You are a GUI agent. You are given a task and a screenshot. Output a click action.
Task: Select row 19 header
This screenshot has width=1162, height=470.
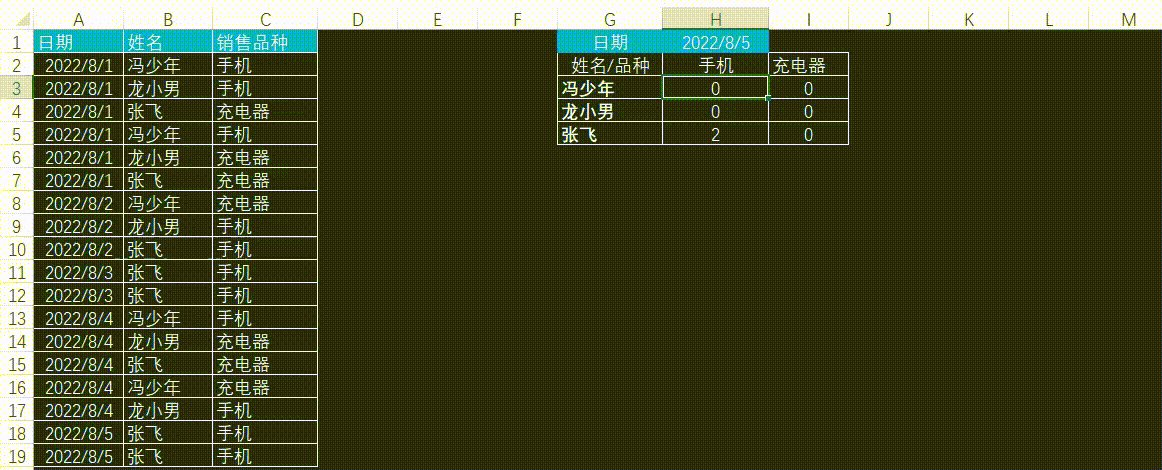click(16, 456)
